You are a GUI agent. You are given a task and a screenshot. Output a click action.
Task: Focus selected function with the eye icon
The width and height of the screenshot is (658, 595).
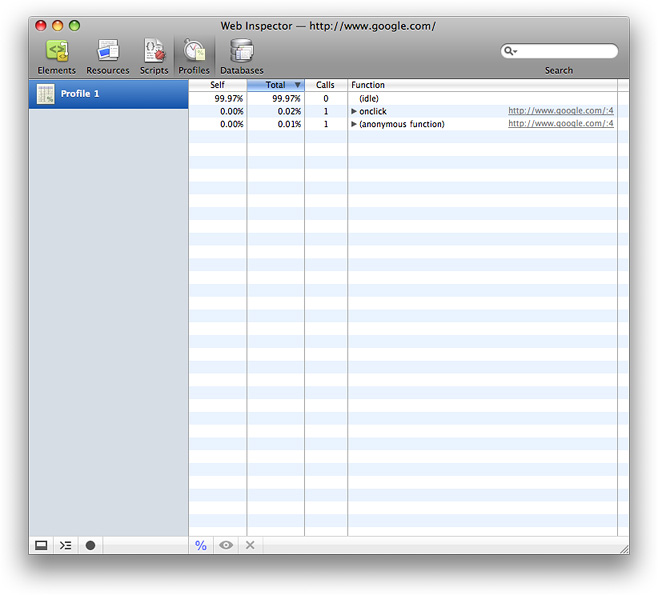(226, 545)
